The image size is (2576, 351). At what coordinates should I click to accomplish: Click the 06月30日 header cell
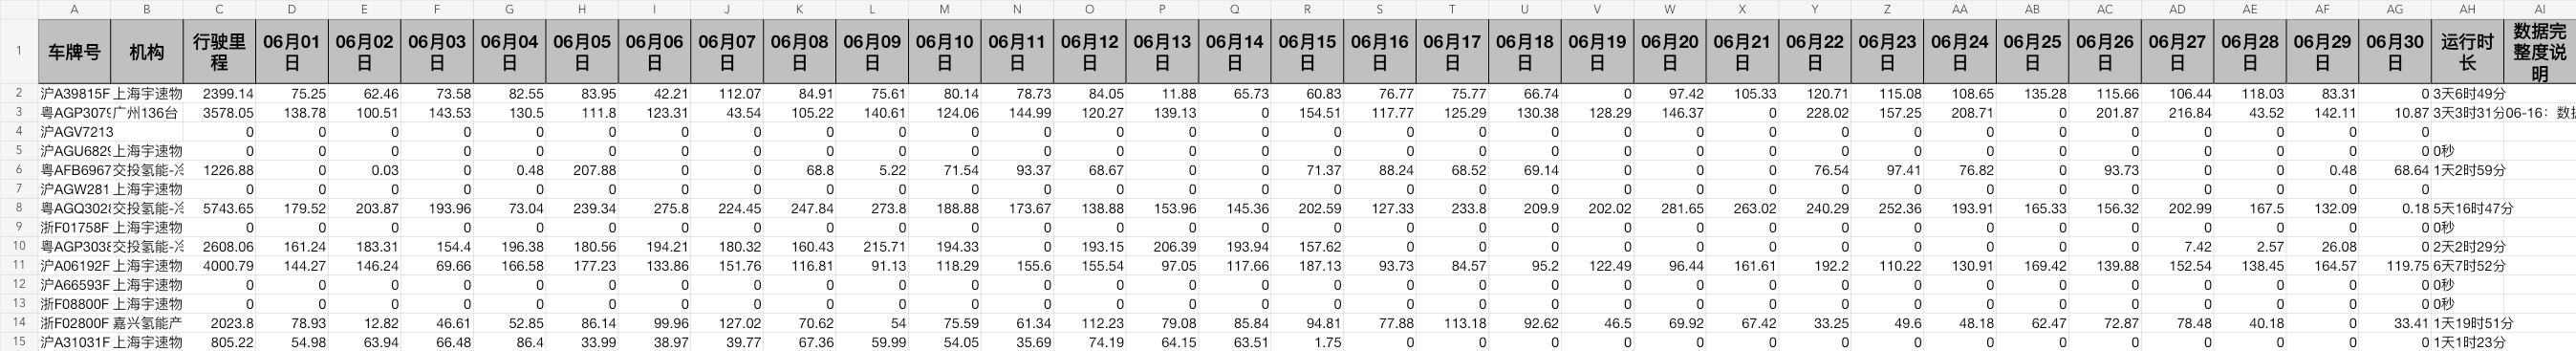pyautogui.click(x=2395, y=52)
